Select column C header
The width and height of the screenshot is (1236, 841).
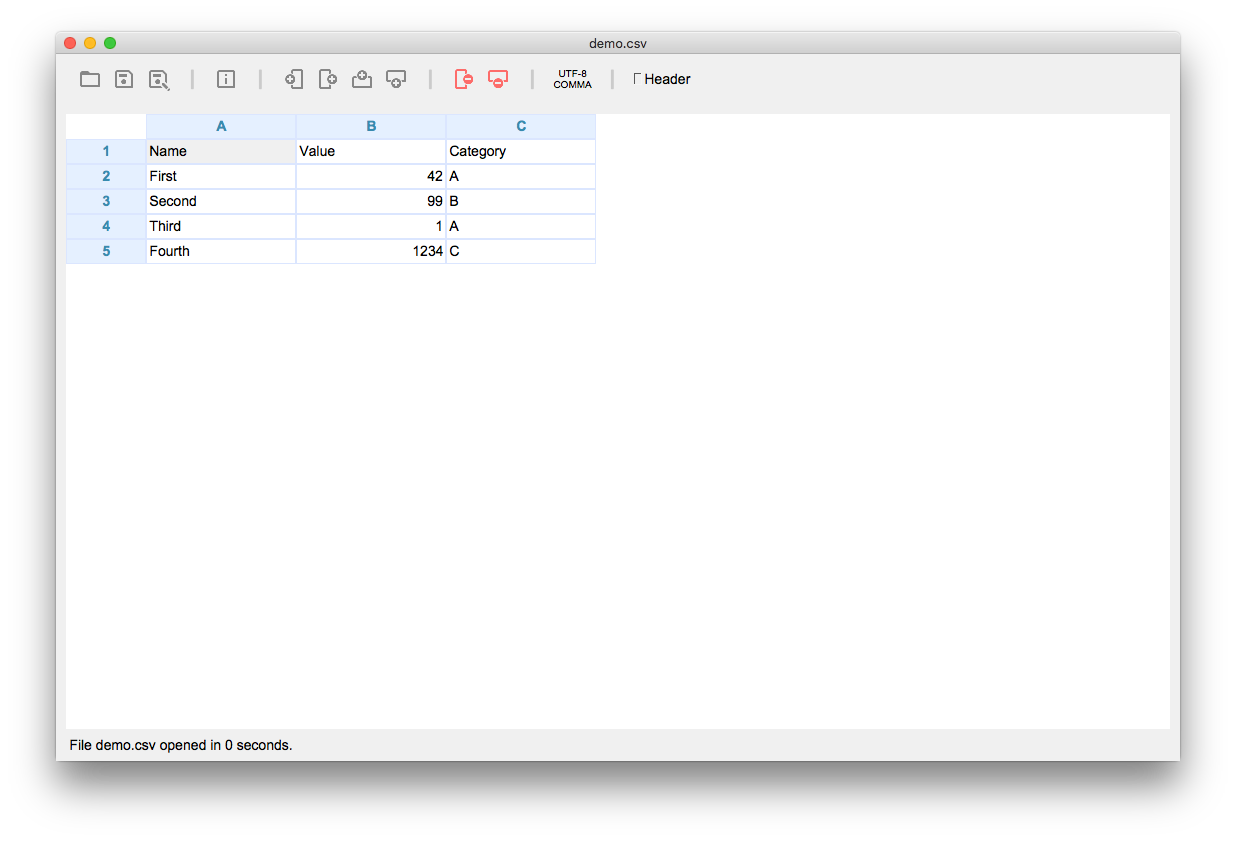tap(521, 126)
